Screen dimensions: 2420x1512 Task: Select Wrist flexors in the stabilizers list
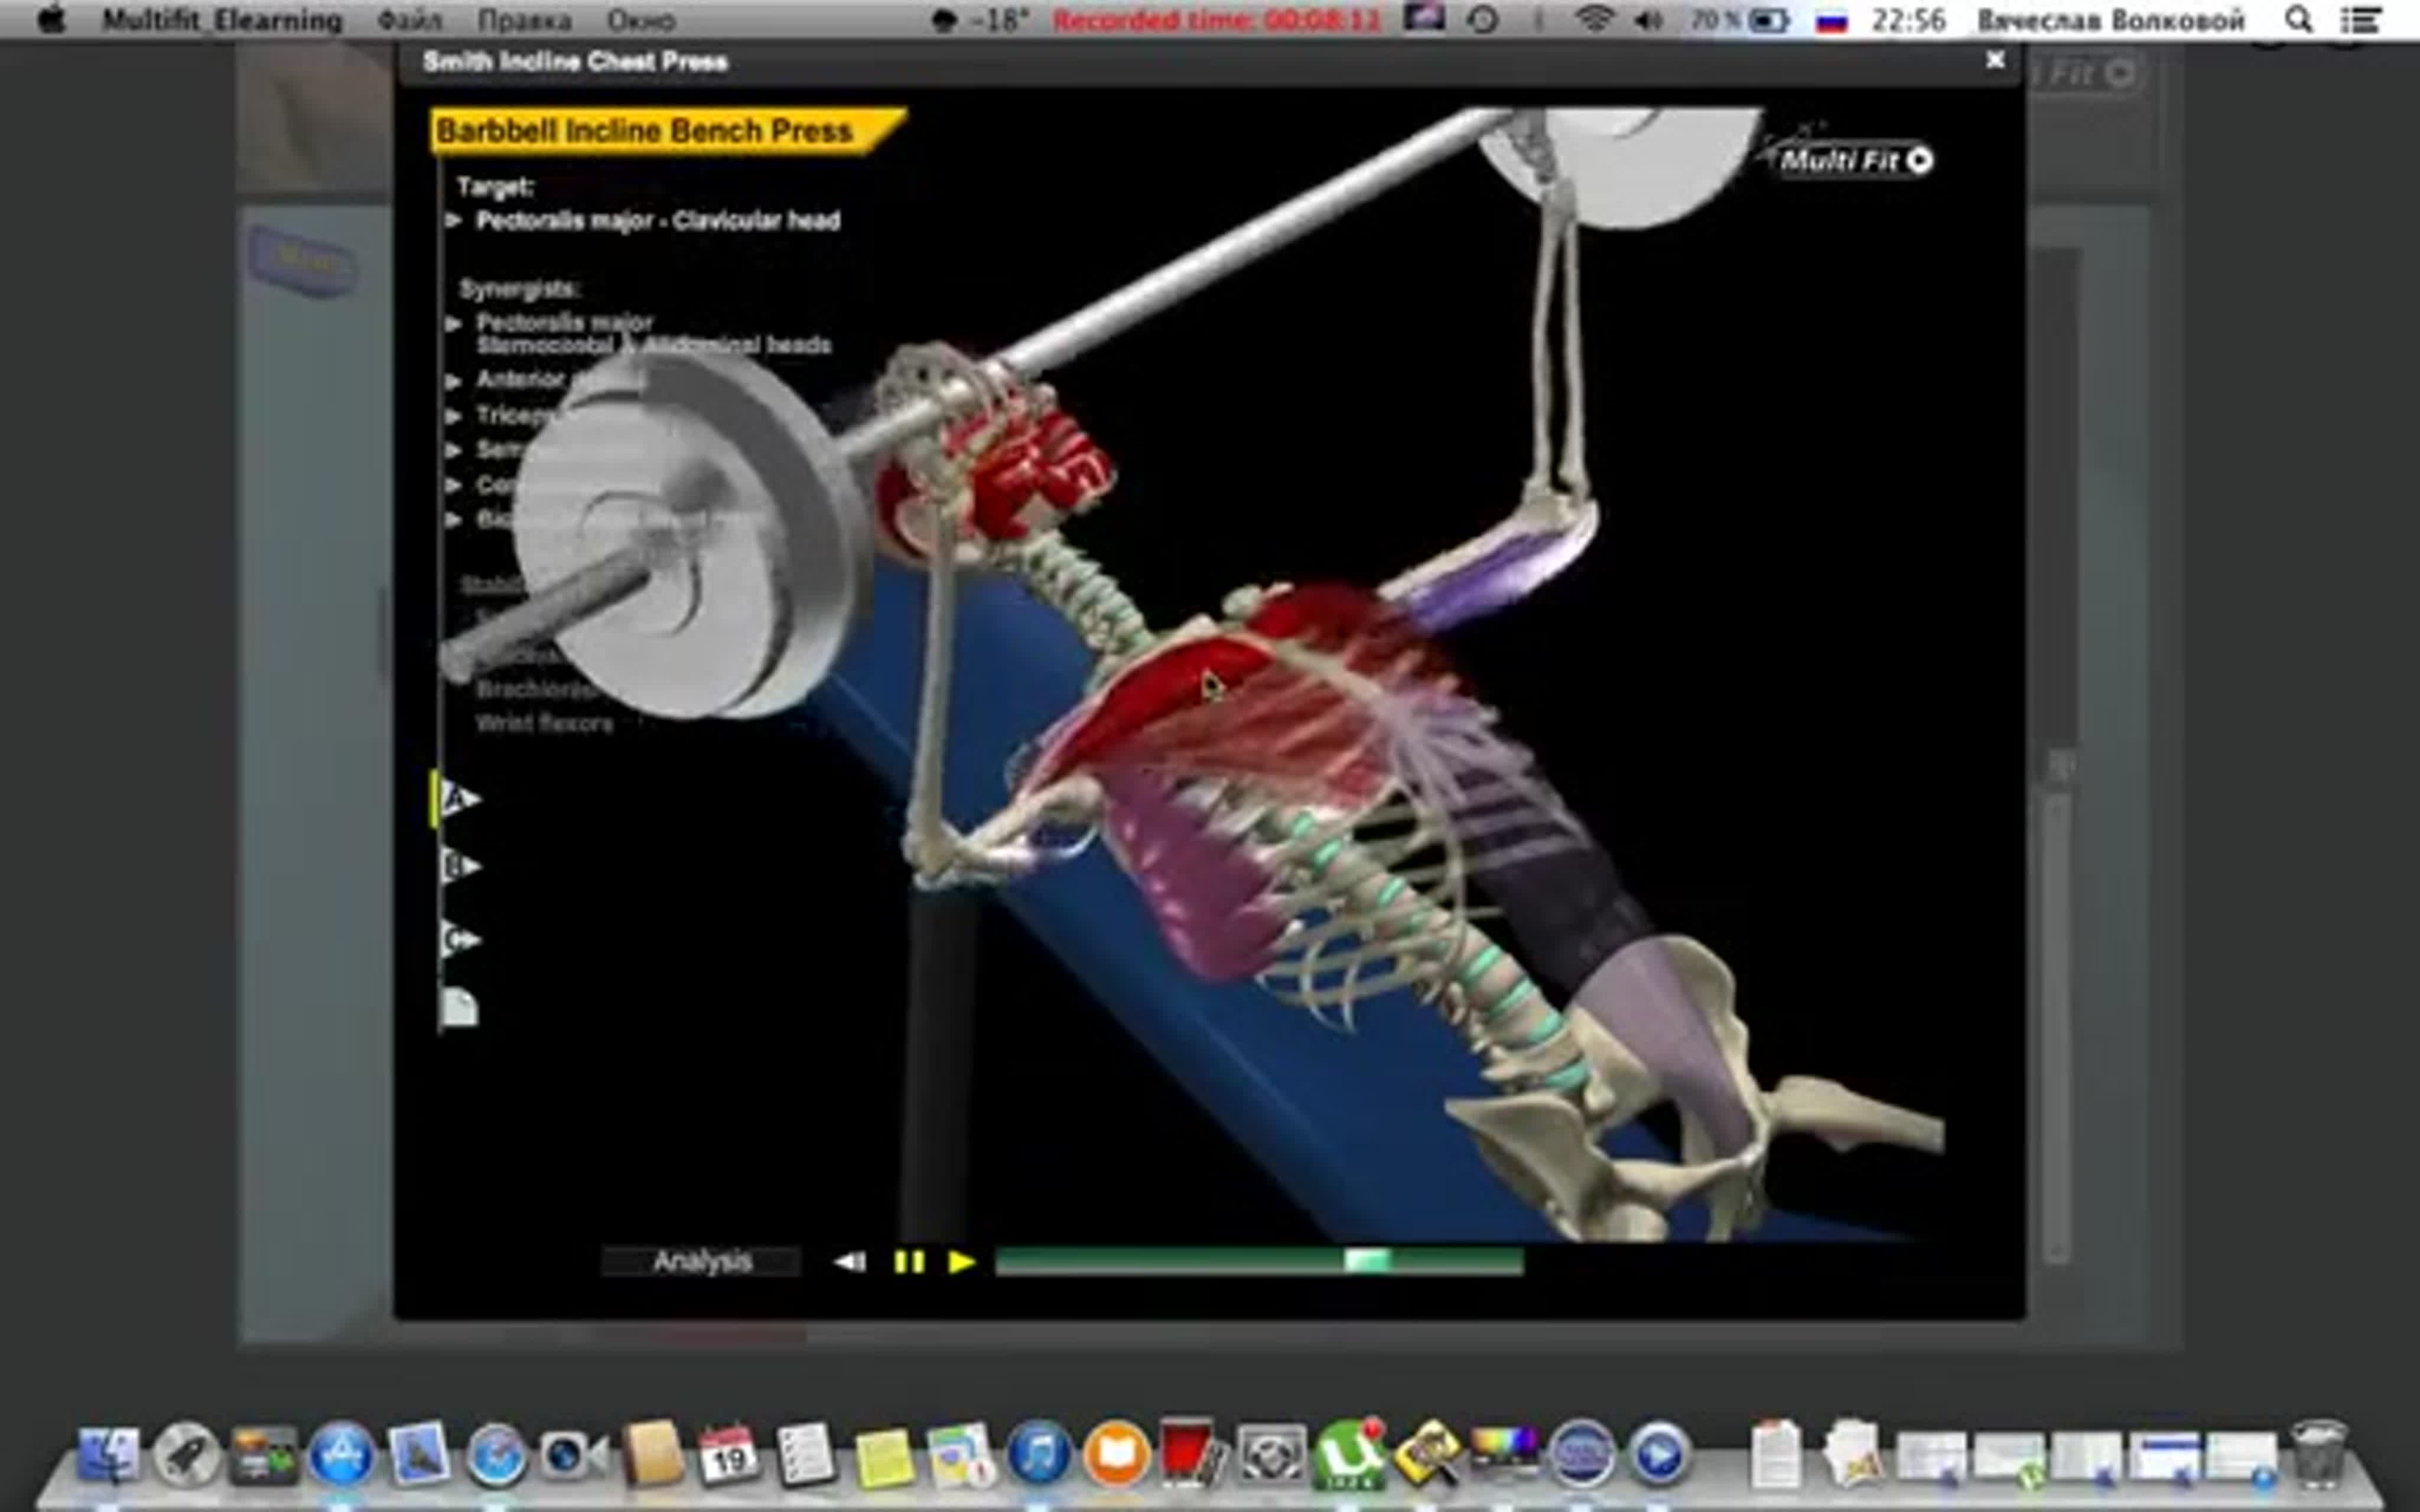tap(543, 723)
